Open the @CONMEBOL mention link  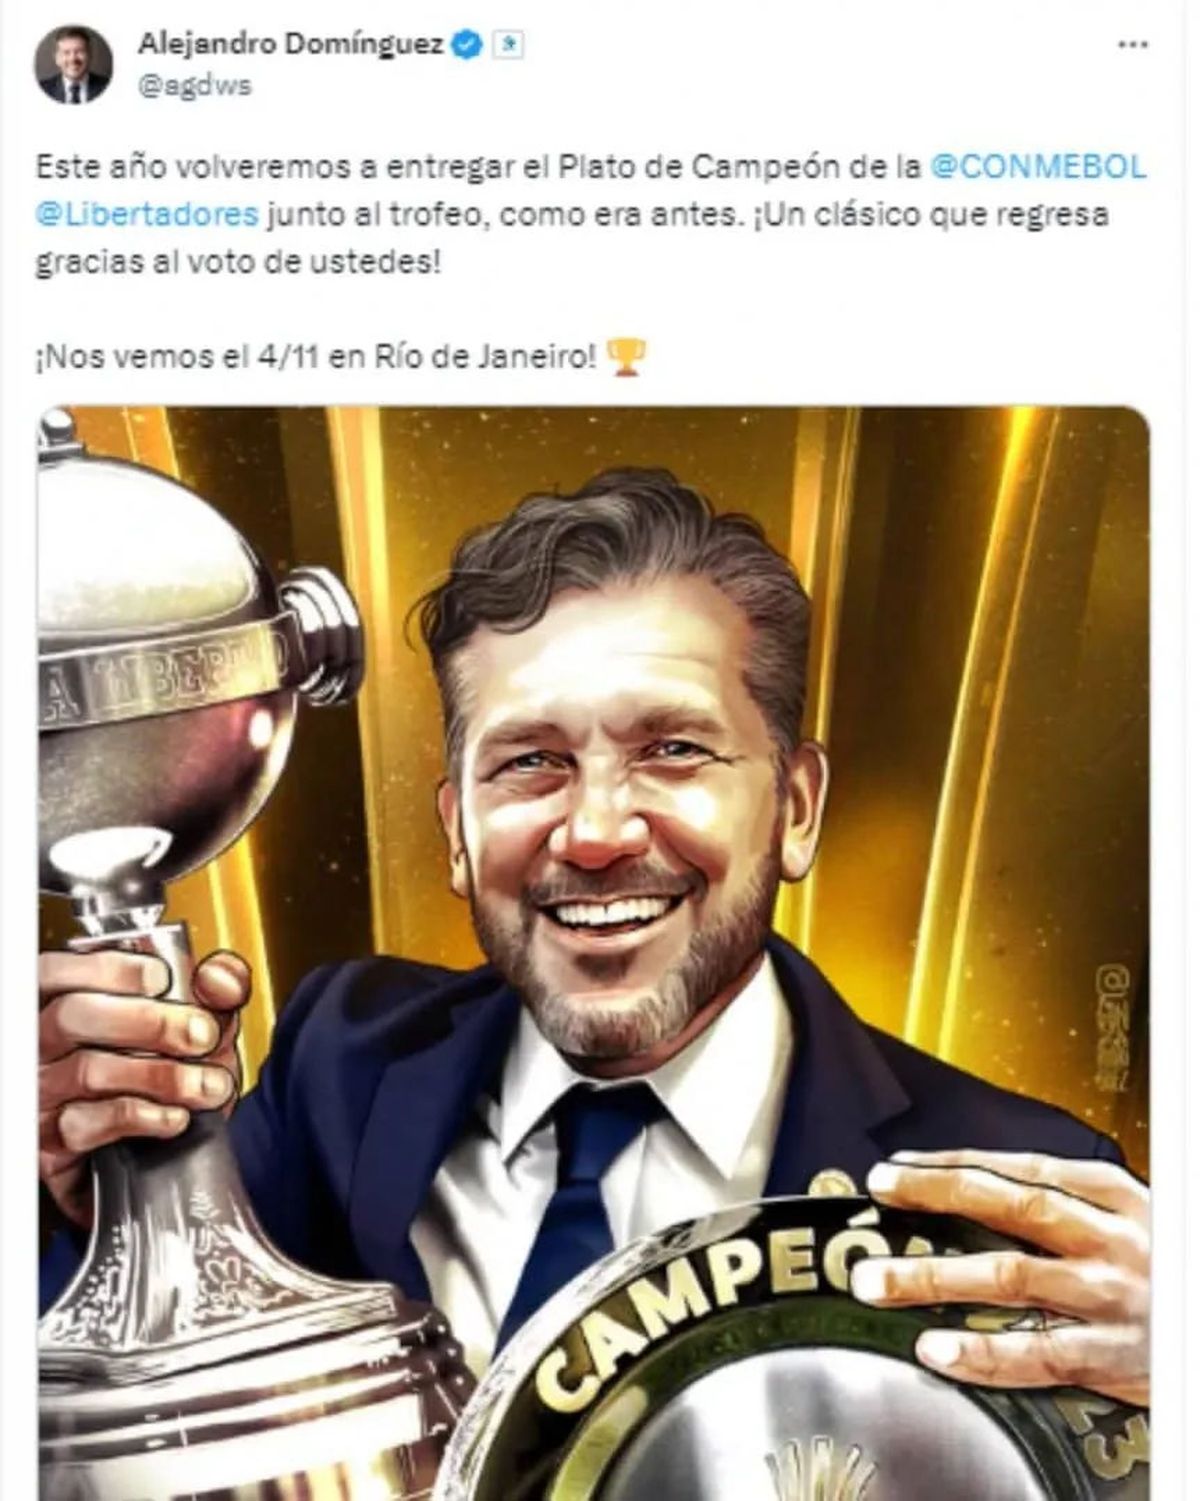tap(1038, 166)
